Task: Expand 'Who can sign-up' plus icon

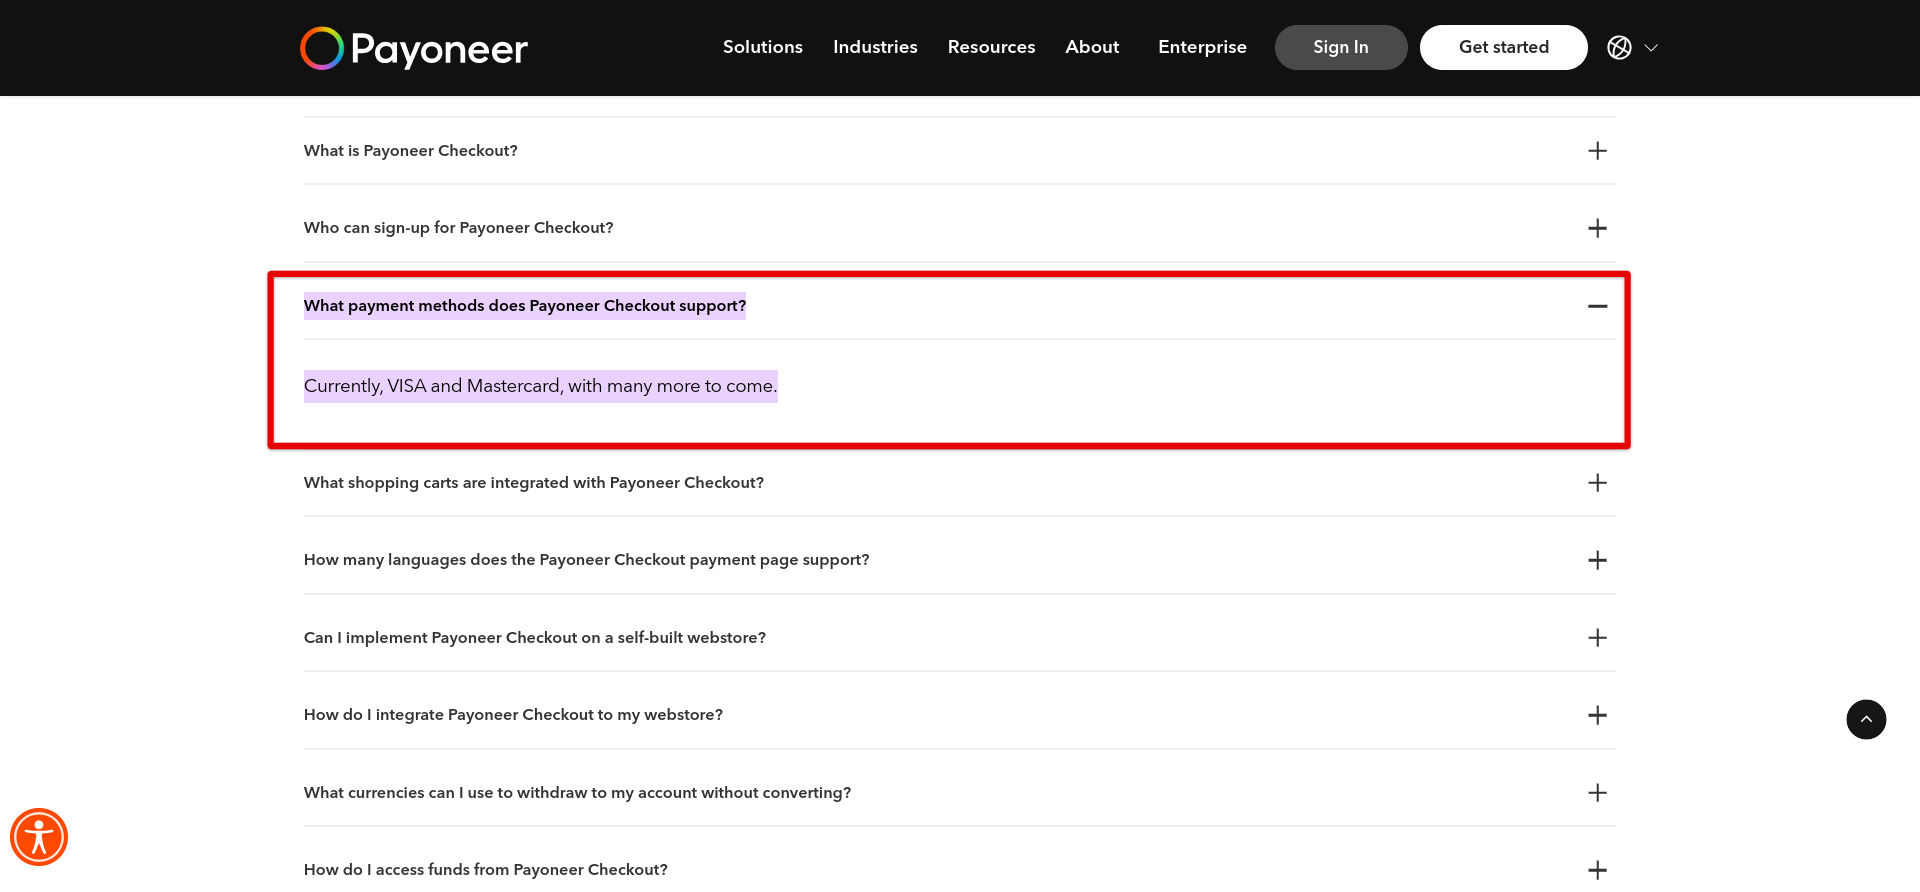Action: tap(1598, 228)
